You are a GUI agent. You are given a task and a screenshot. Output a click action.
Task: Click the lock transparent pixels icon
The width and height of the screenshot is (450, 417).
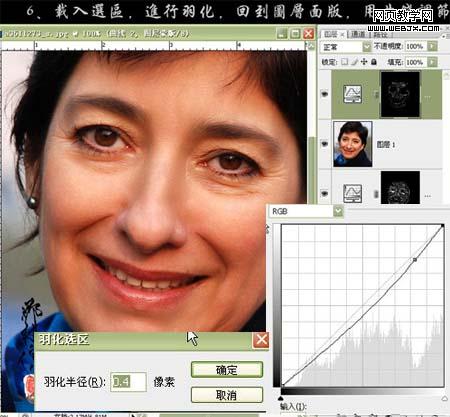click(345, 62)
